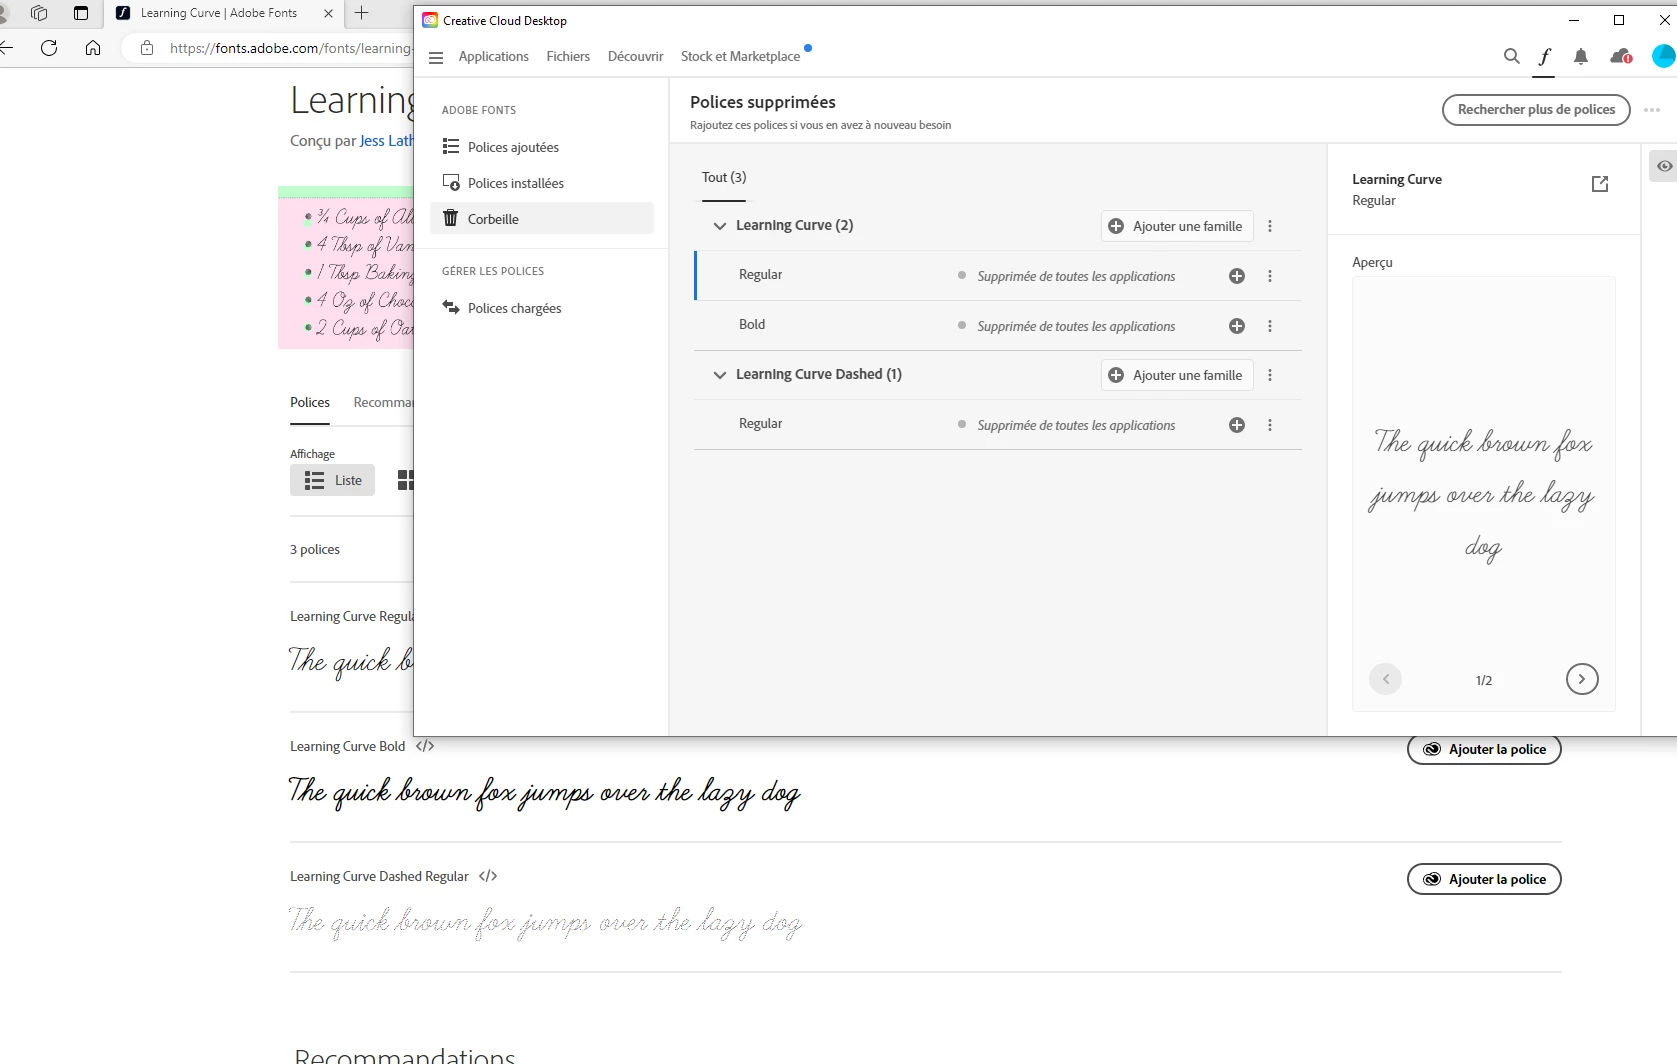Image resolution: width=1677 pixels, height=1064 pixels.
Task: Open more options for Learning Curve Regular row
Action: 1270,276
